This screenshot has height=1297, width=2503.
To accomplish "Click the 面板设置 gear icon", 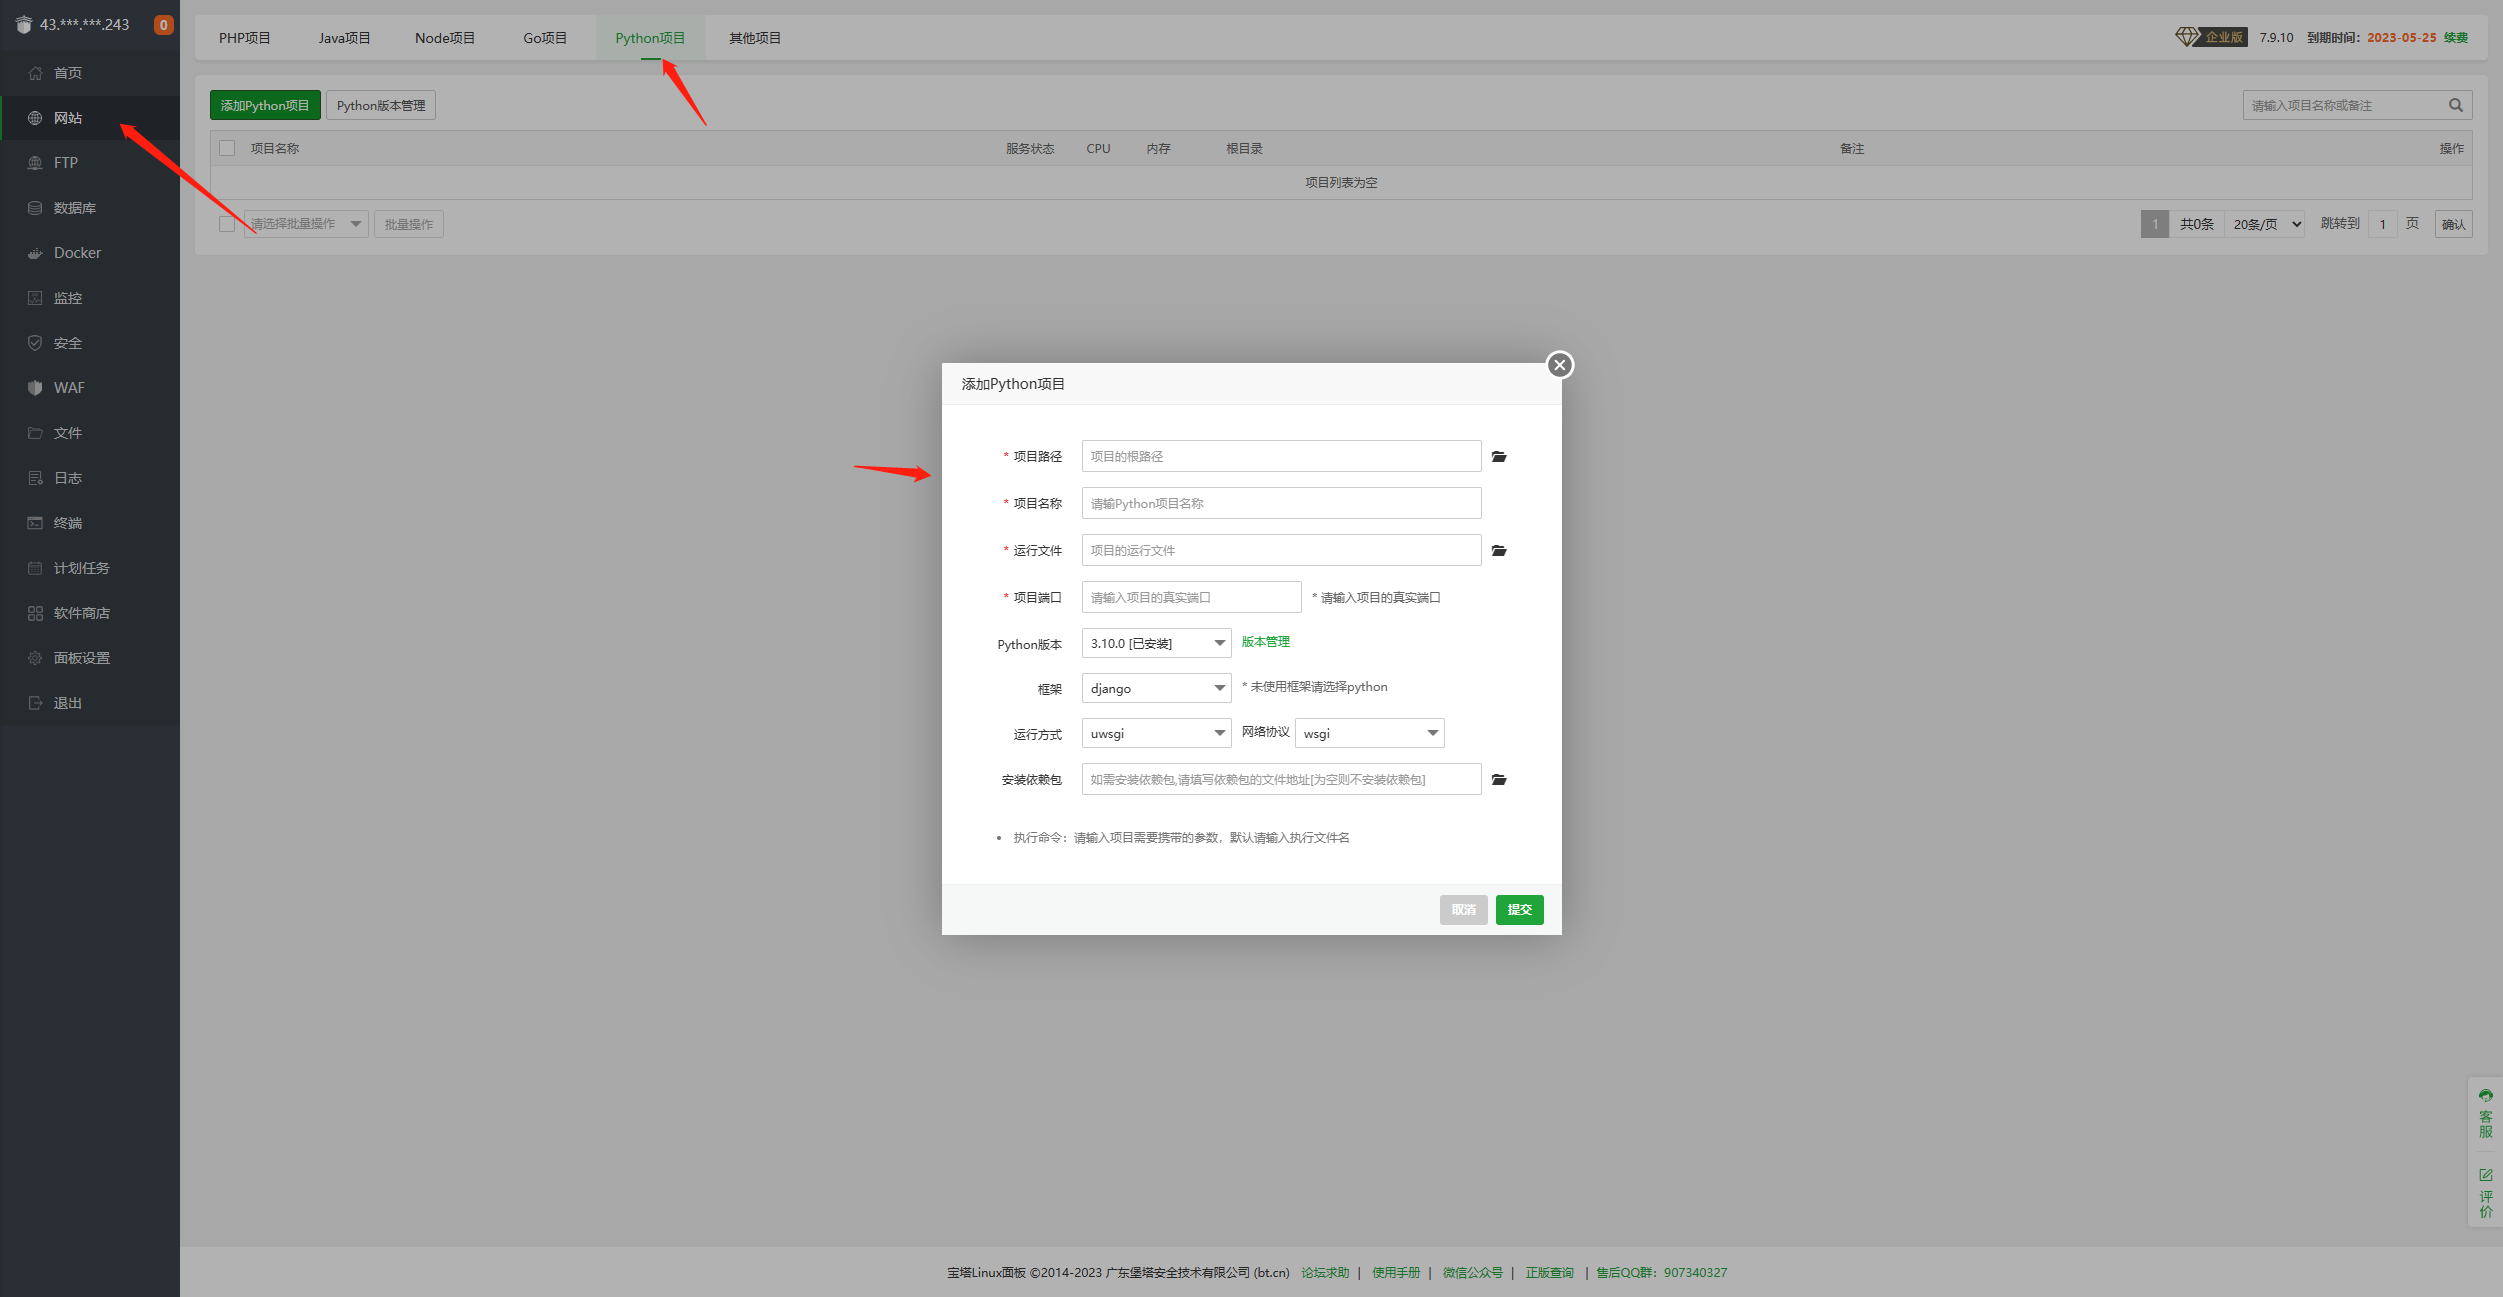I will coord(35,658).
